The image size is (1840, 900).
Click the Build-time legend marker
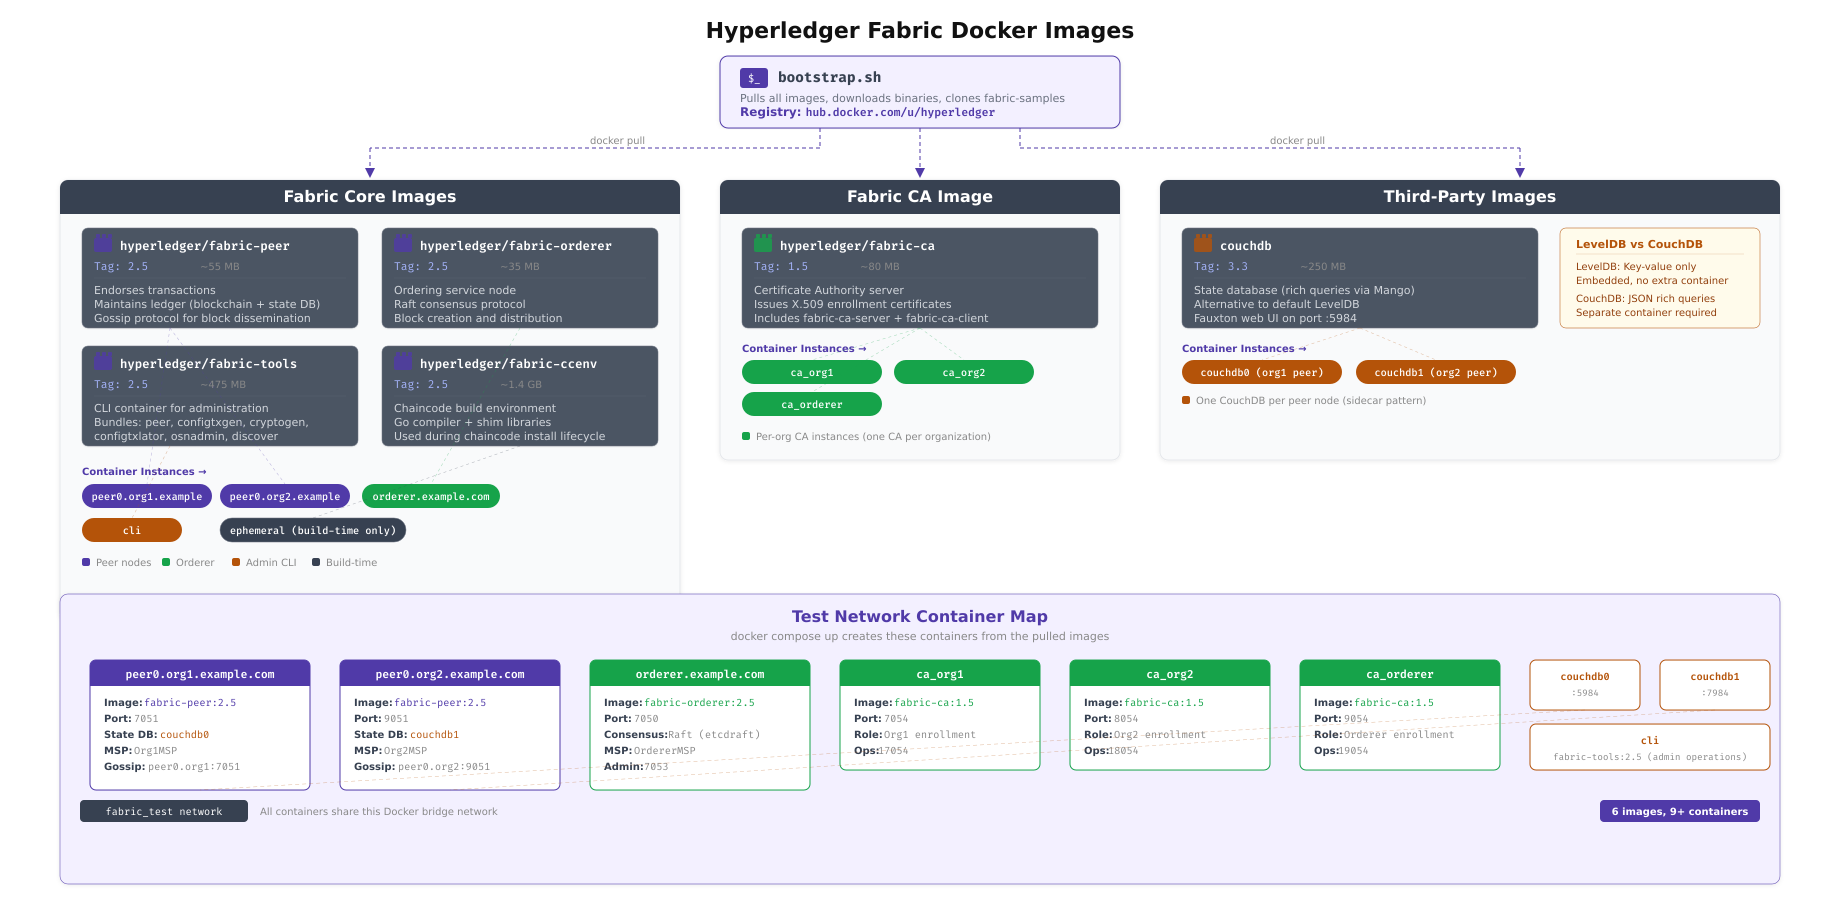click(x=316, y=562)
